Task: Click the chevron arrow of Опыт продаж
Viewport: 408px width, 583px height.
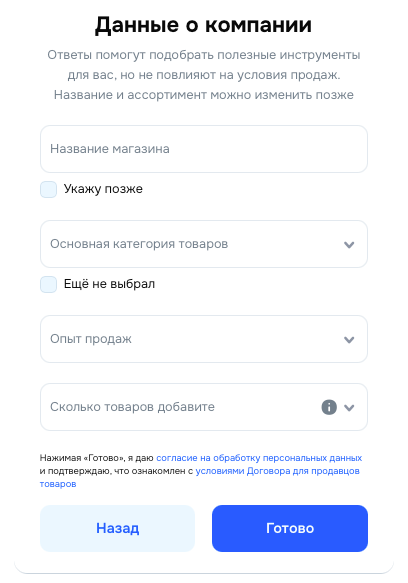Action: click(x=349, y=340)
